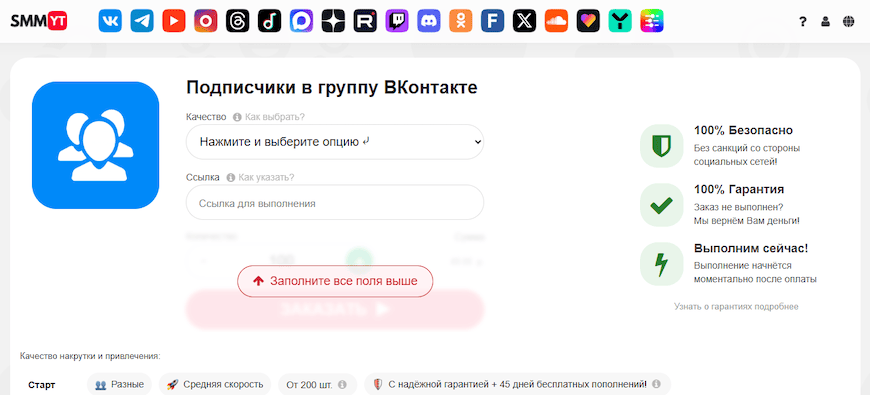Click the 'Ссылка для выполнения' input field
The width and height of the screenshot is (870, 395).
click(335, 203)
